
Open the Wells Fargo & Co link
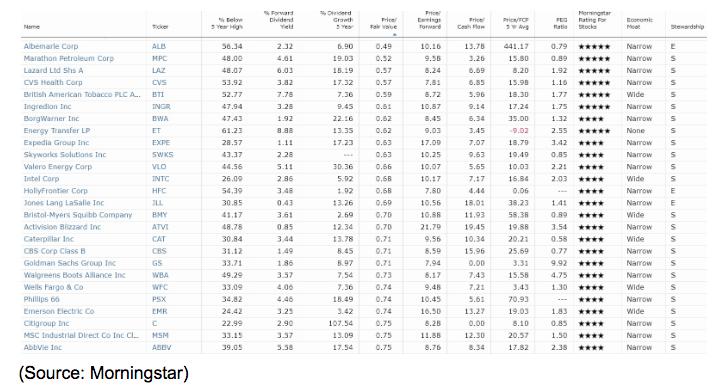tap(53, 287)
